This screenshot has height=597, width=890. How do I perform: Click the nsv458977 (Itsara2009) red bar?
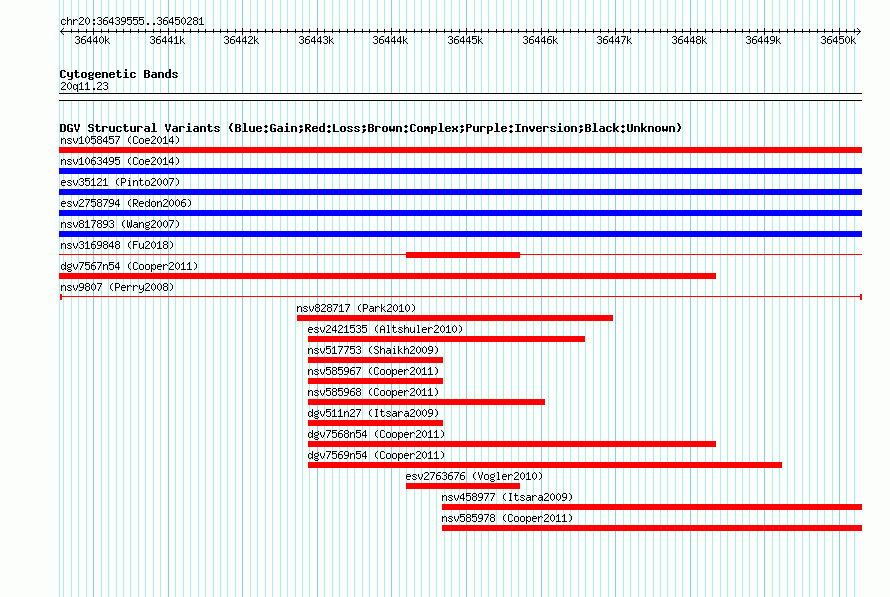(x=652, y=507)
